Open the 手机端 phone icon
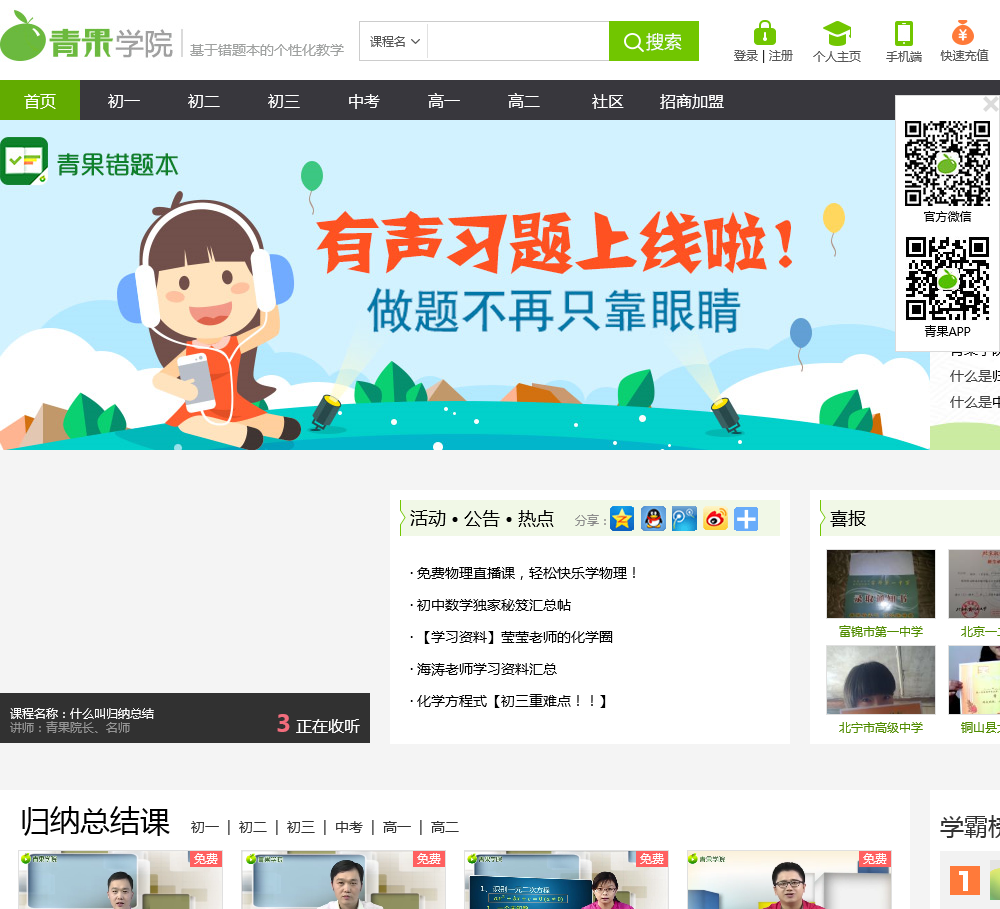 (x=904, y=33)
